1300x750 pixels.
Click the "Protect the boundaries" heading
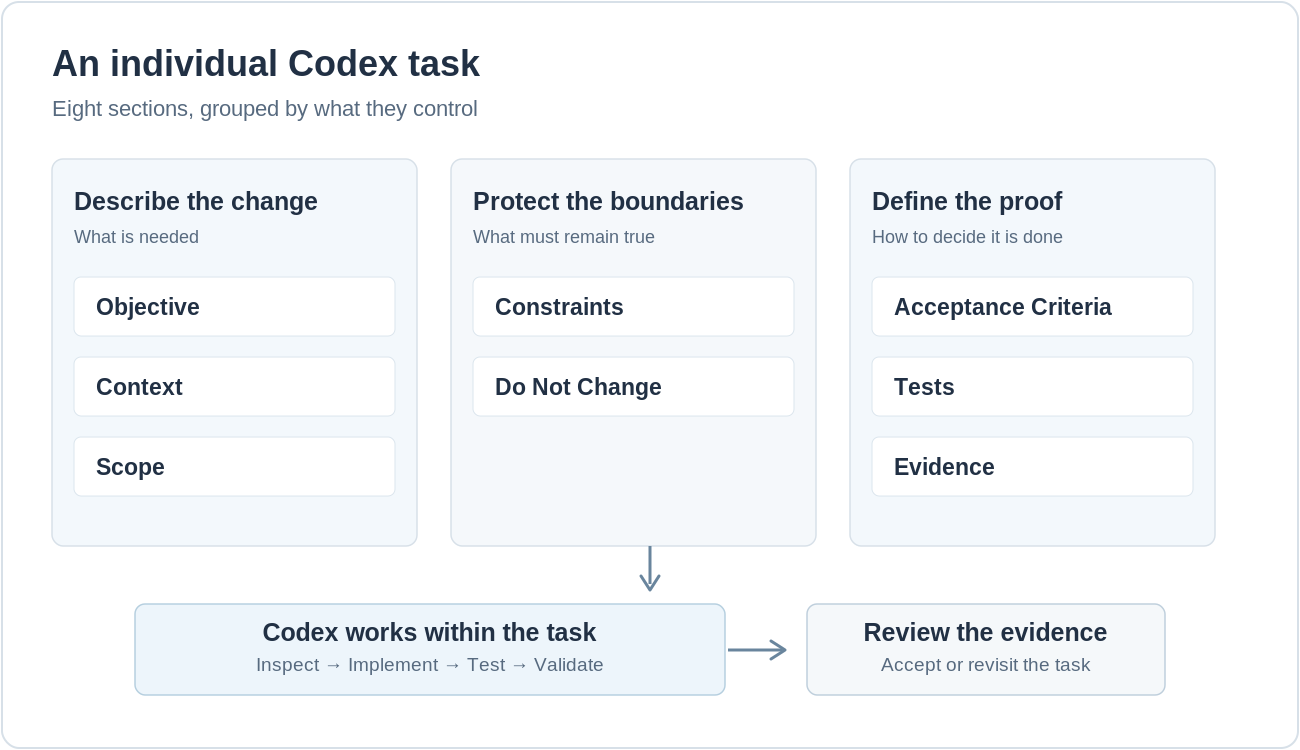(608, 201)
